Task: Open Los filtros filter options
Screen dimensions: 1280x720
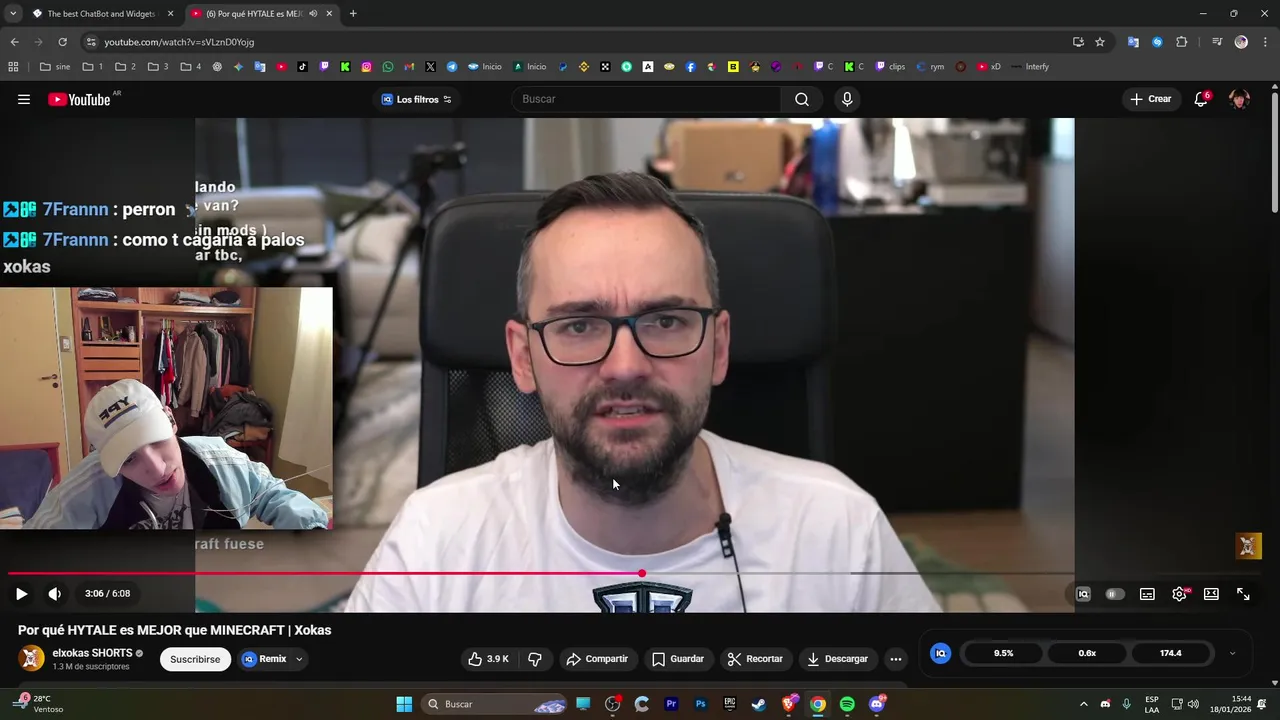Action: tap(417, 99)
